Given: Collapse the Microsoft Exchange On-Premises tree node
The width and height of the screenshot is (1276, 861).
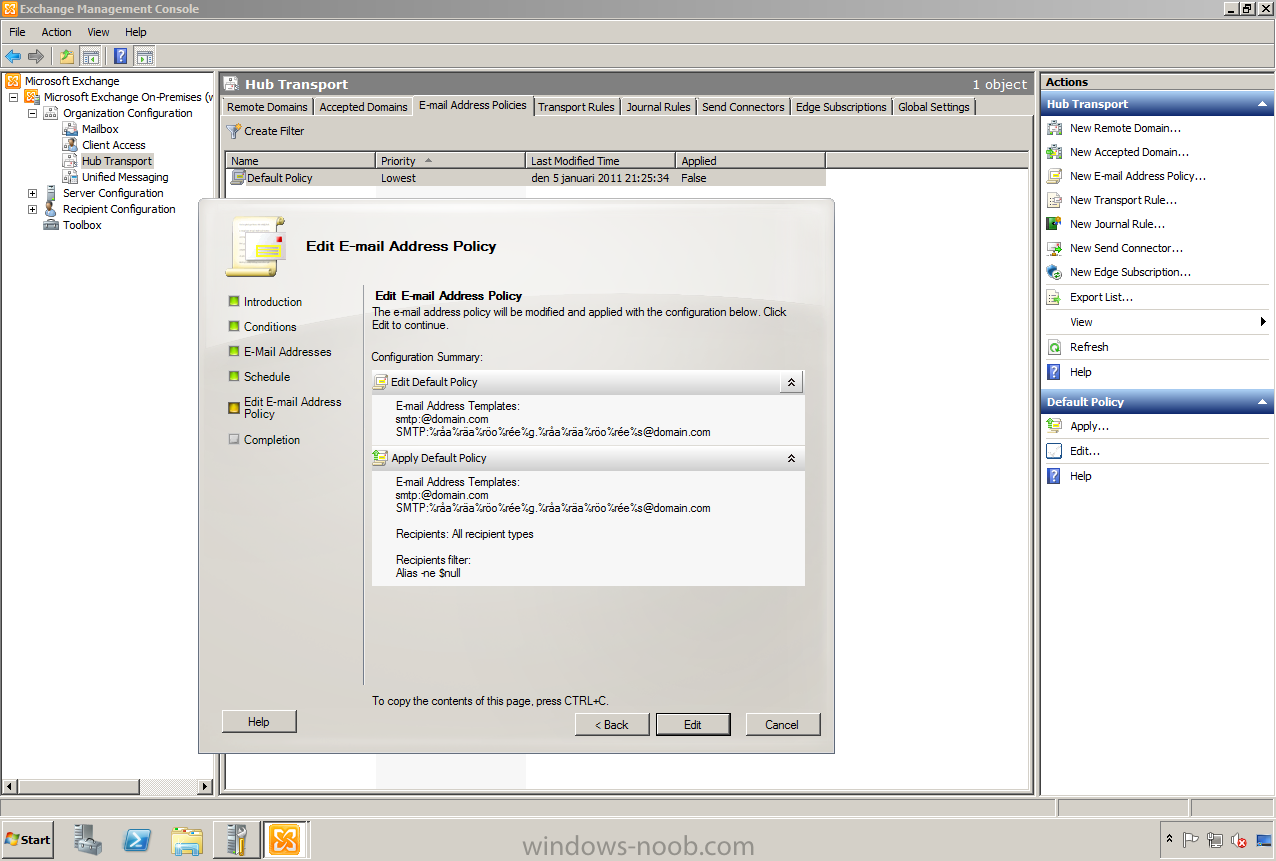Looking at the screenshot, I should (13, 97).
